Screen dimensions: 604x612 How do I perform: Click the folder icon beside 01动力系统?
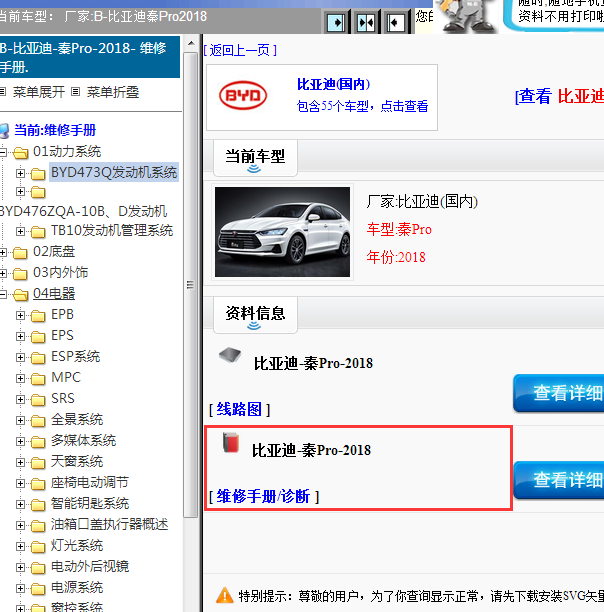tap(21, 153)
